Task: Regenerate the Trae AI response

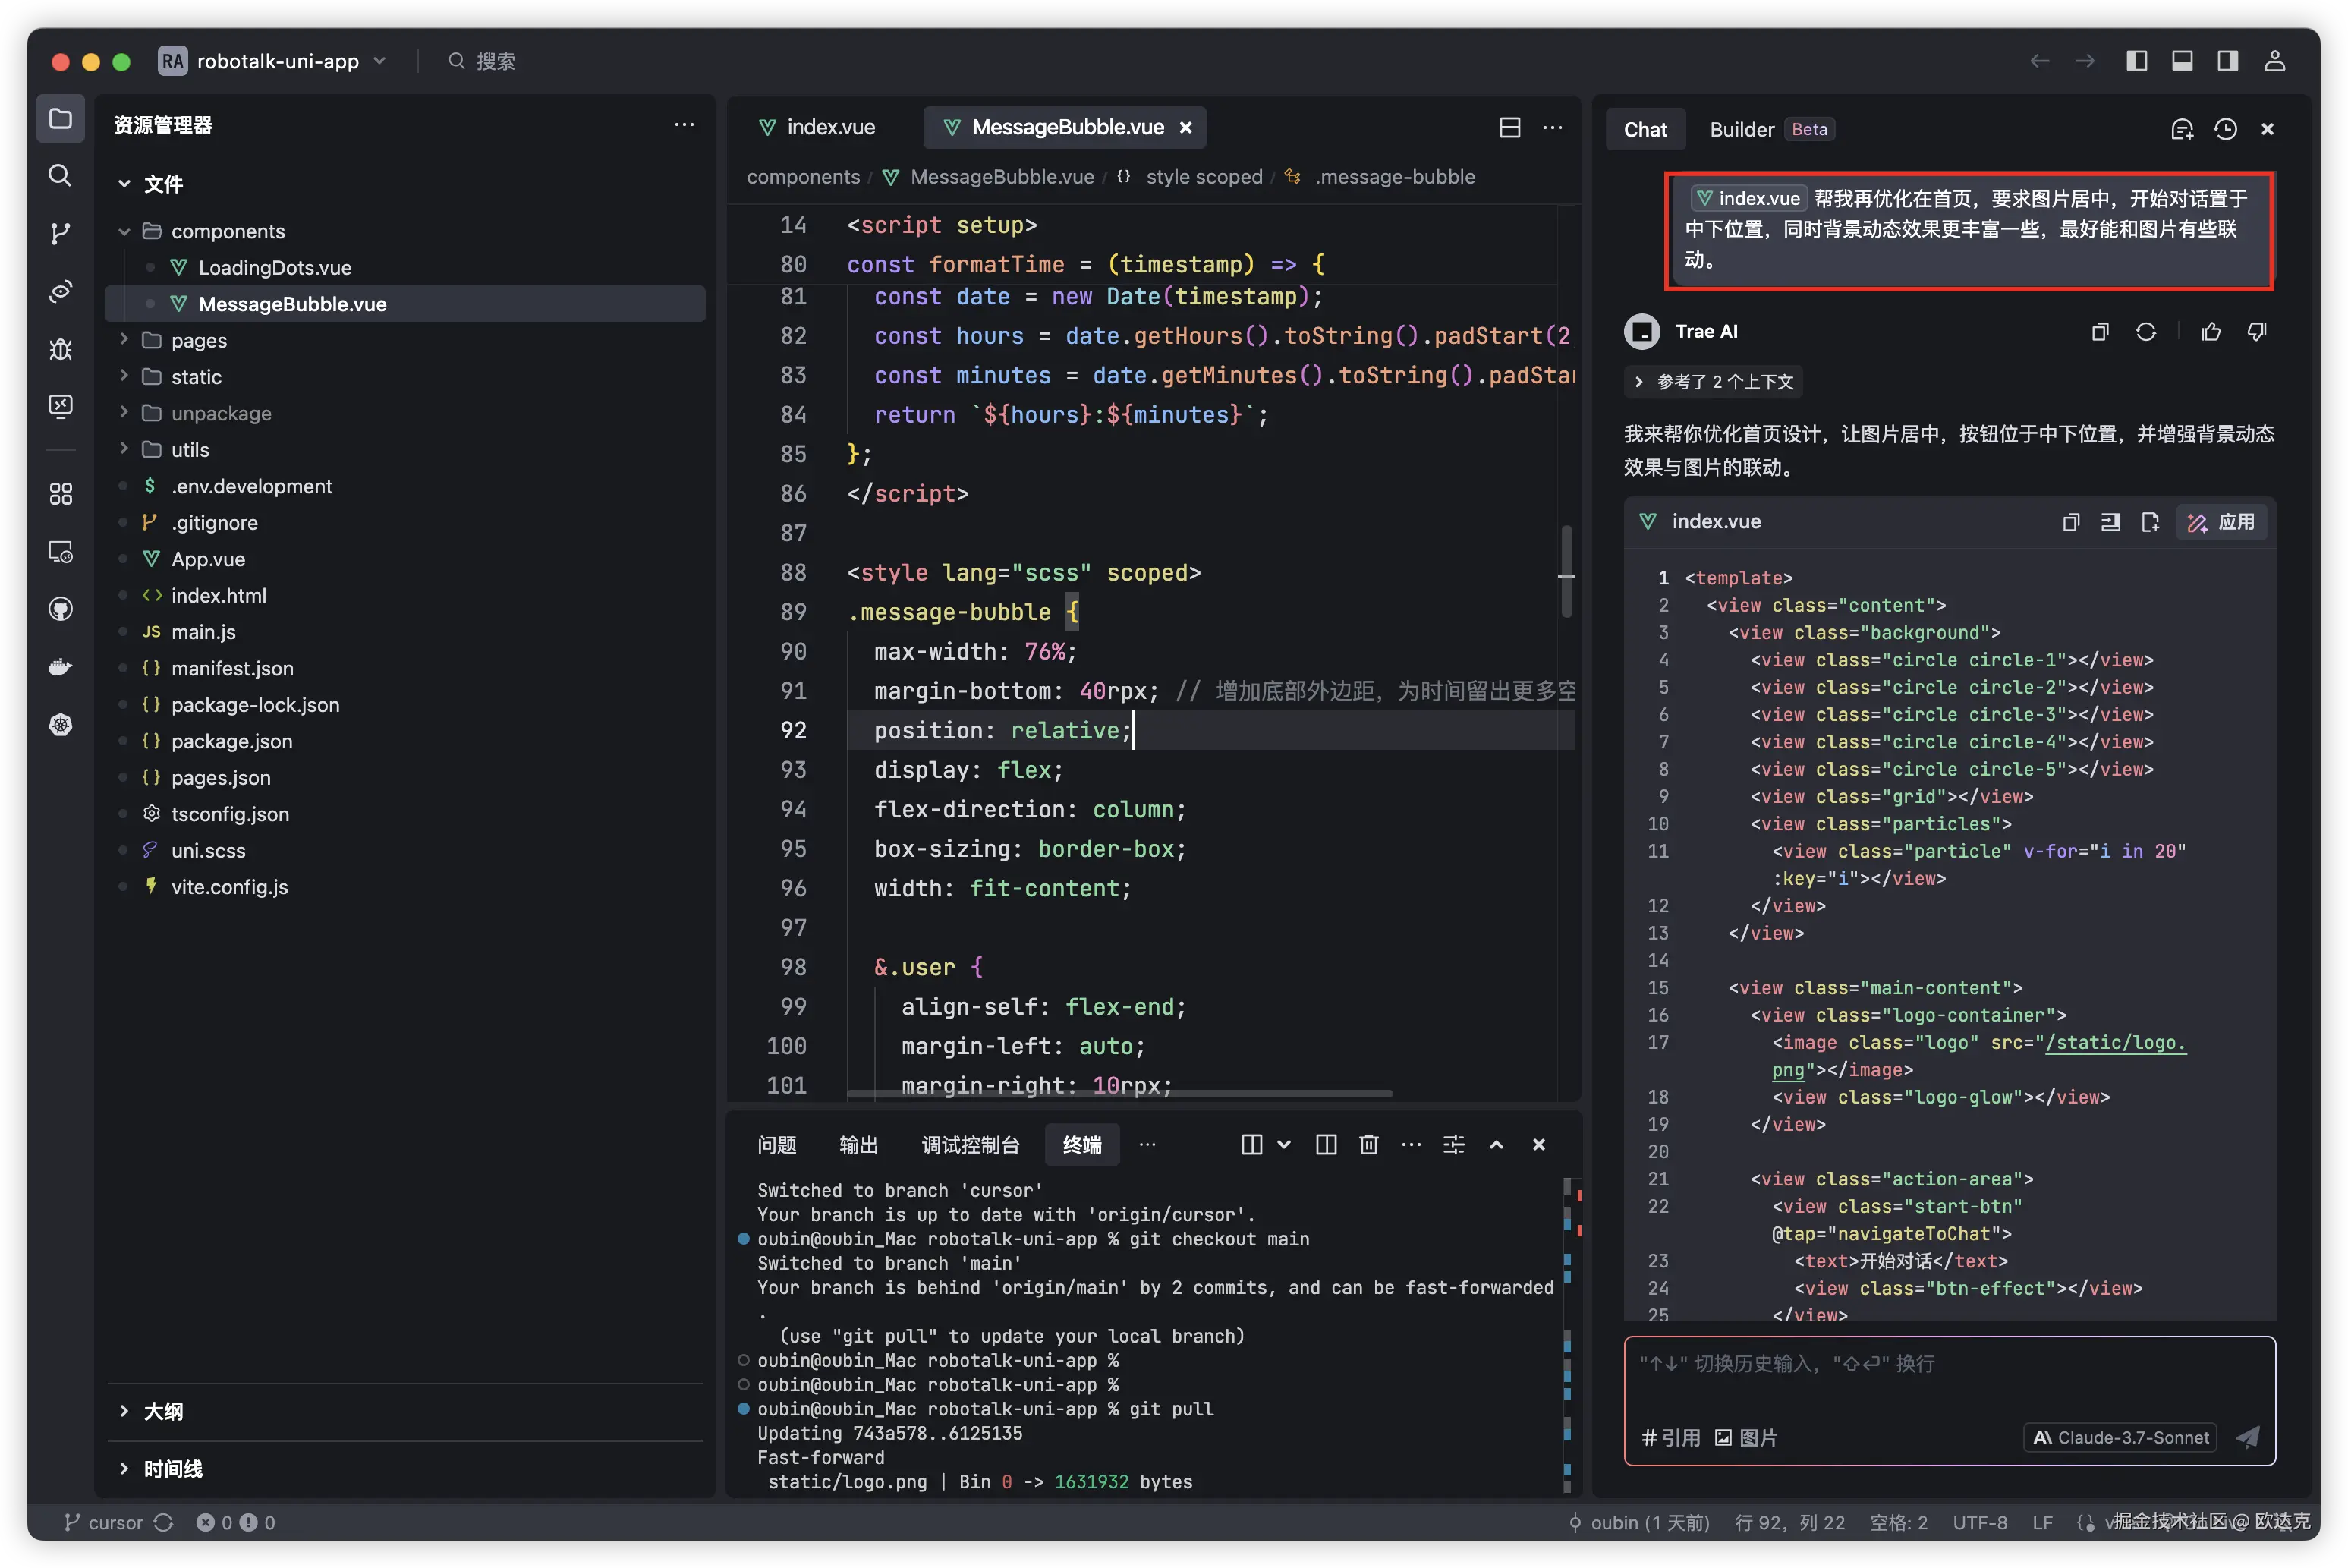Action: 2146,332
